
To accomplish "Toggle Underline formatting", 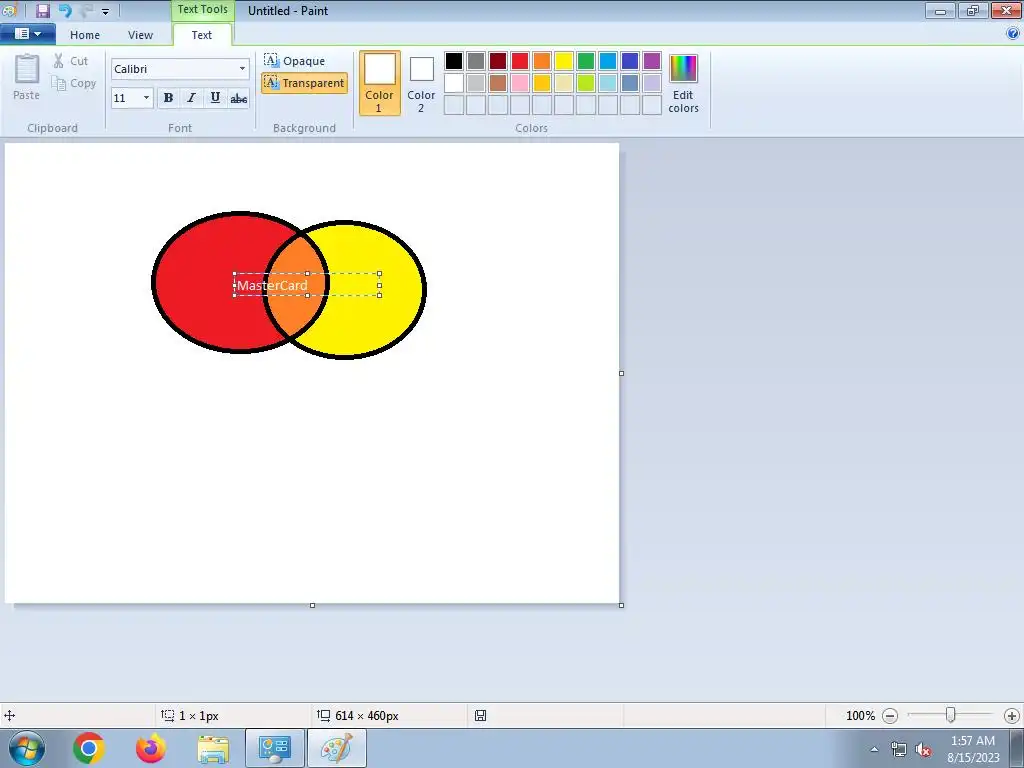I will (215, 98).
